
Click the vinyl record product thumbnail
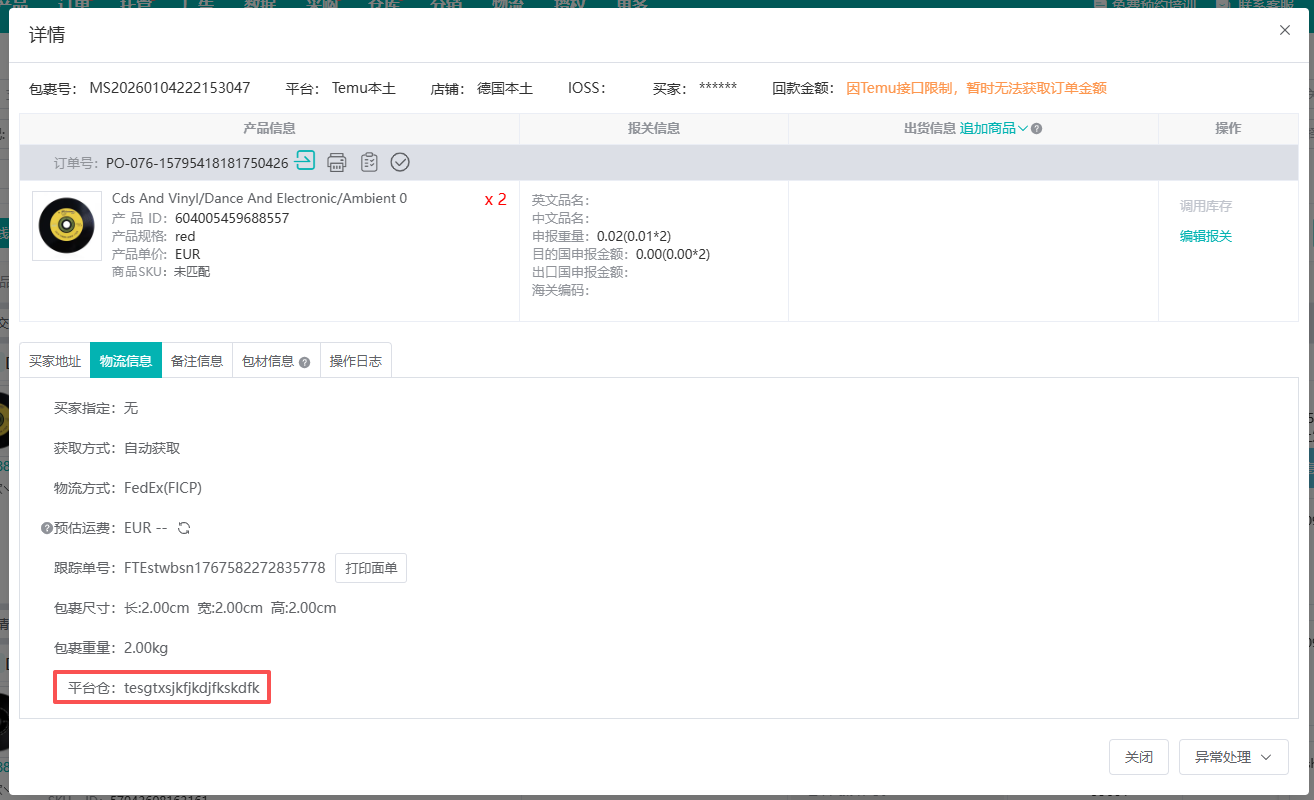point(67,226)
